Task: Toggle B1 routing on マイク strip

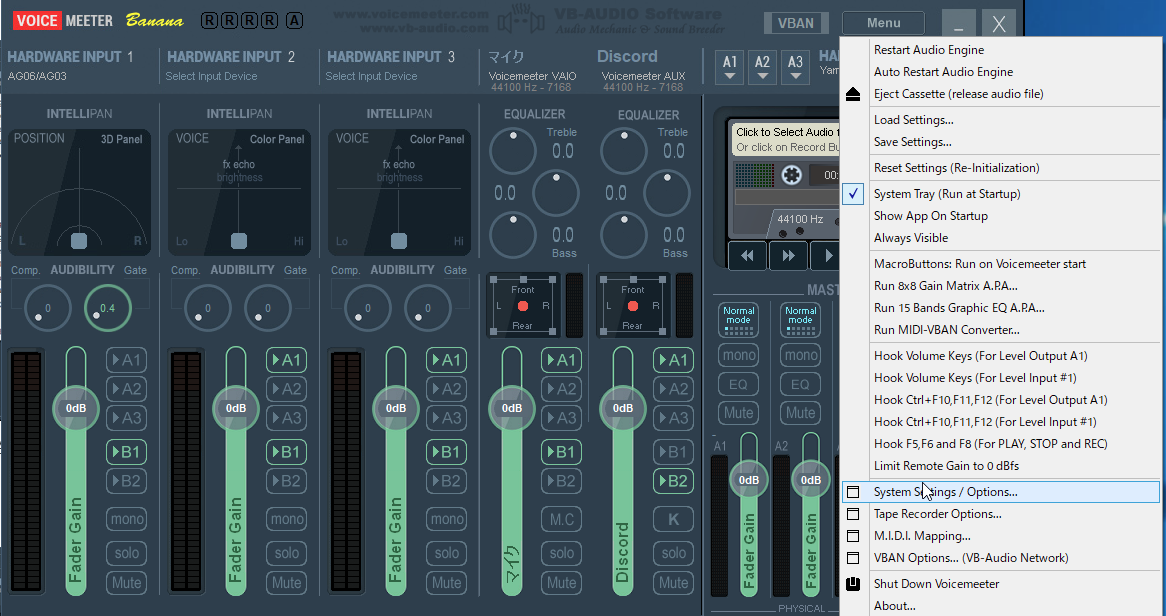Action: pos(561,452)
